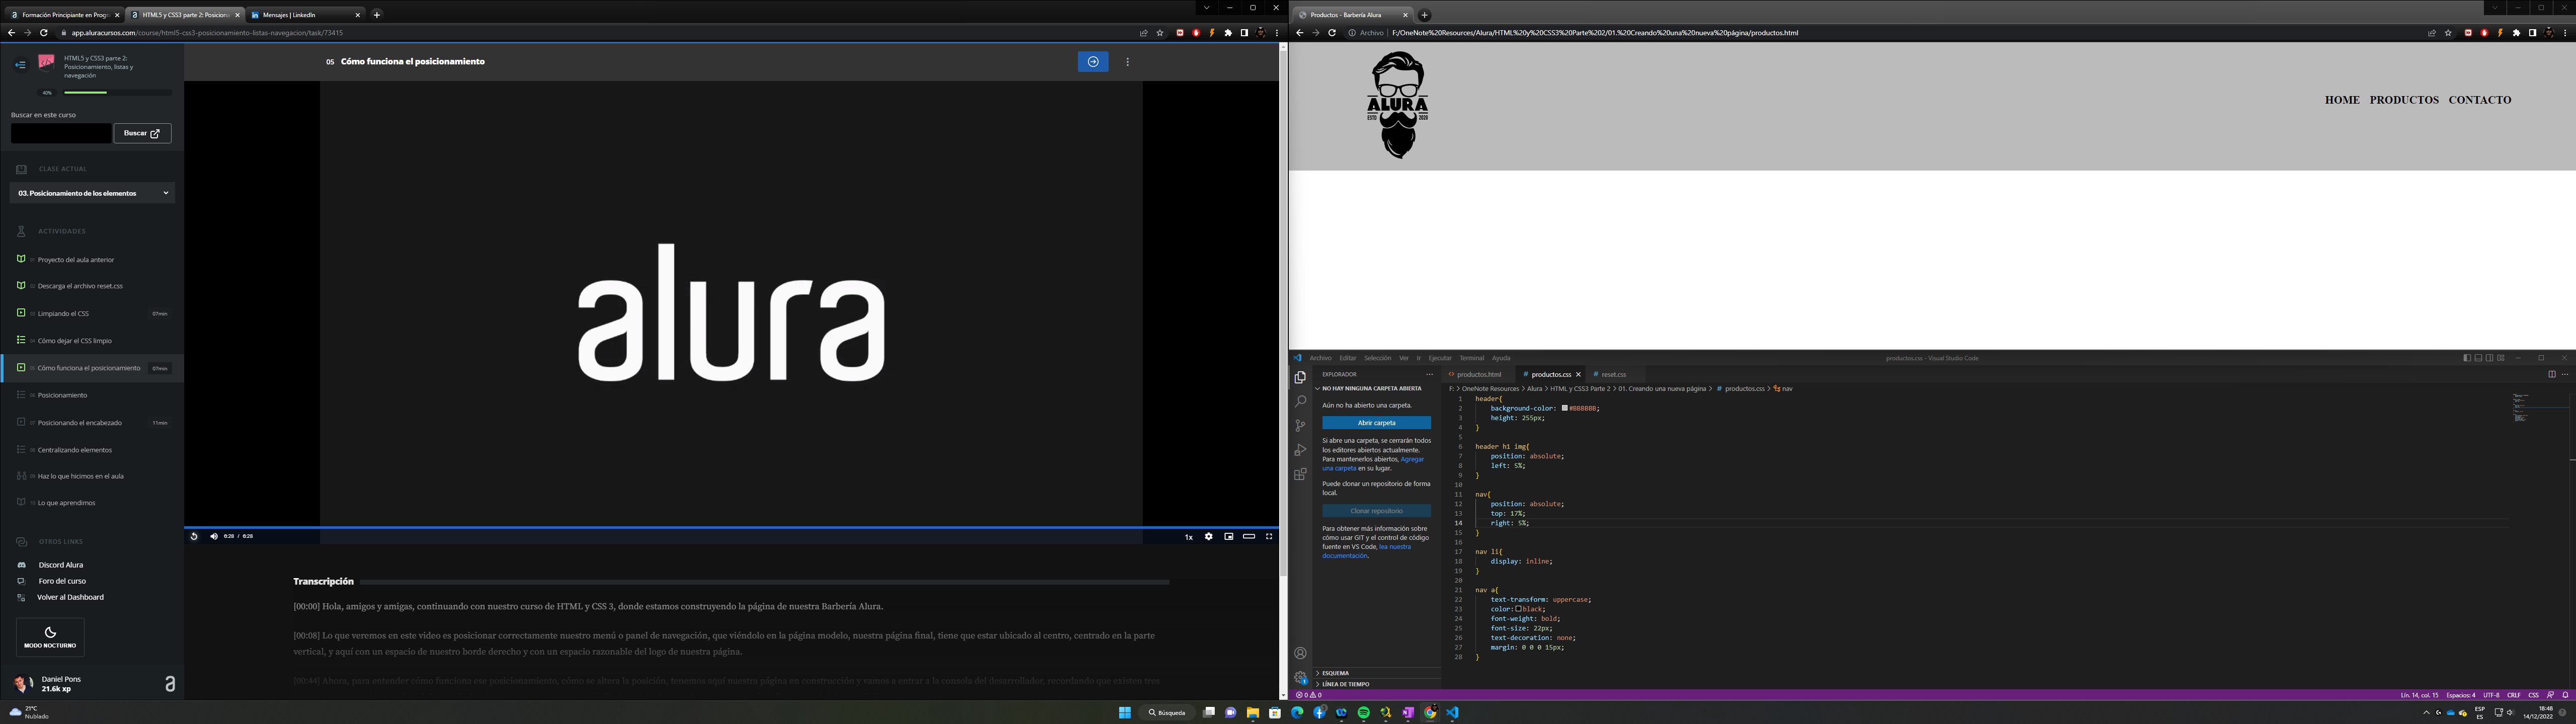2576x724 pixels.
Task: Click Agregar una carpeta link
Action: coord(1374,463)
